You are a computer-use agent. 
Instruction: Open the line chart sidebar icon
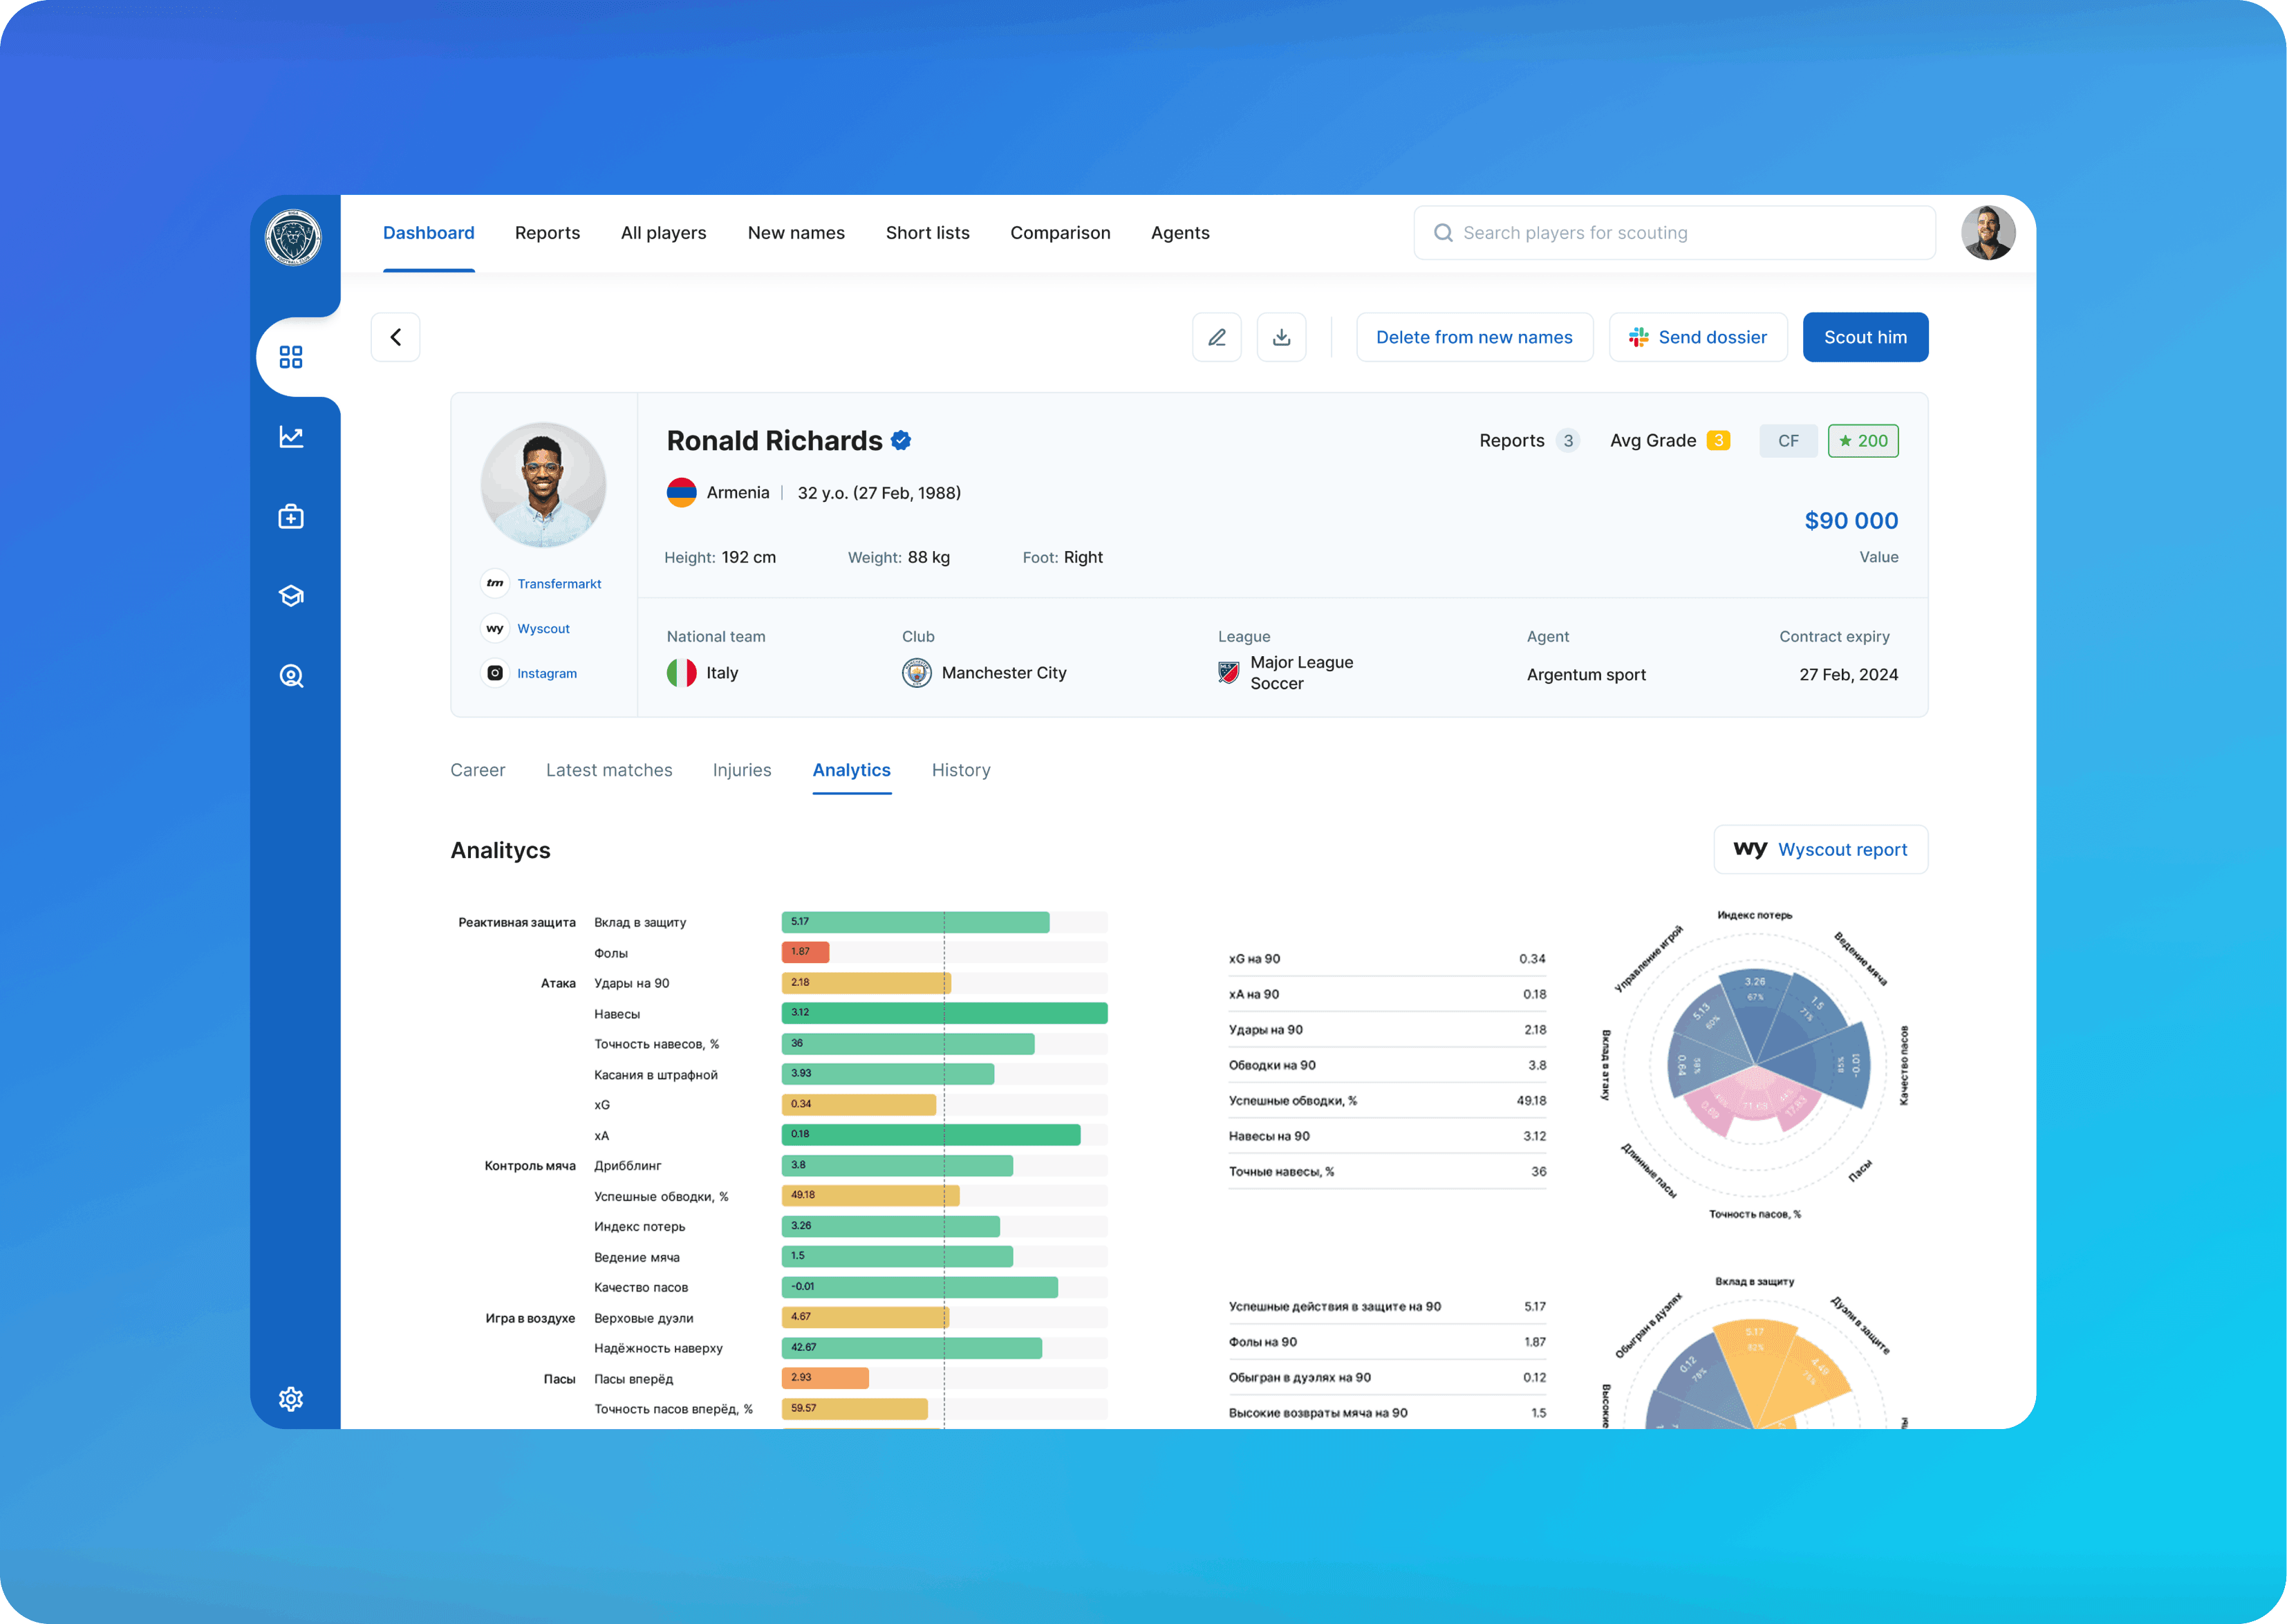(x=291, y=437)
